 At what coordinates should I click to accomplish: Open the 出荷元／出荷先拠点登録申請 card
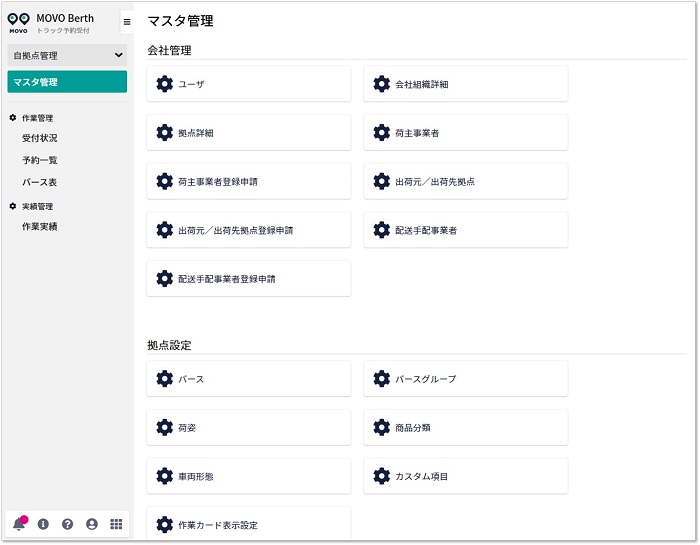pos(249,230)
